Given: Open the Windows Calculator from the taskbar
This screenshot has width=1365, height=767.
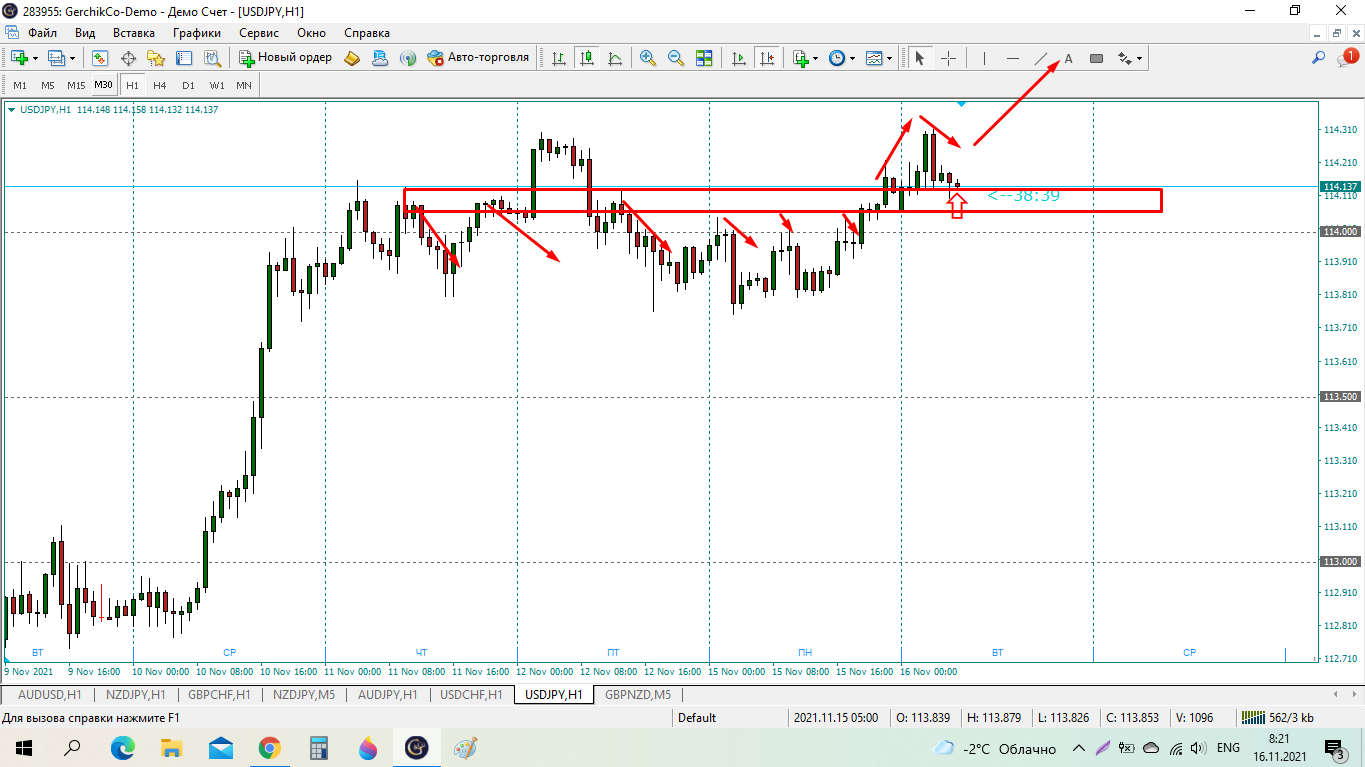Looking at the screenshot, I should click(x=319, y=748).
